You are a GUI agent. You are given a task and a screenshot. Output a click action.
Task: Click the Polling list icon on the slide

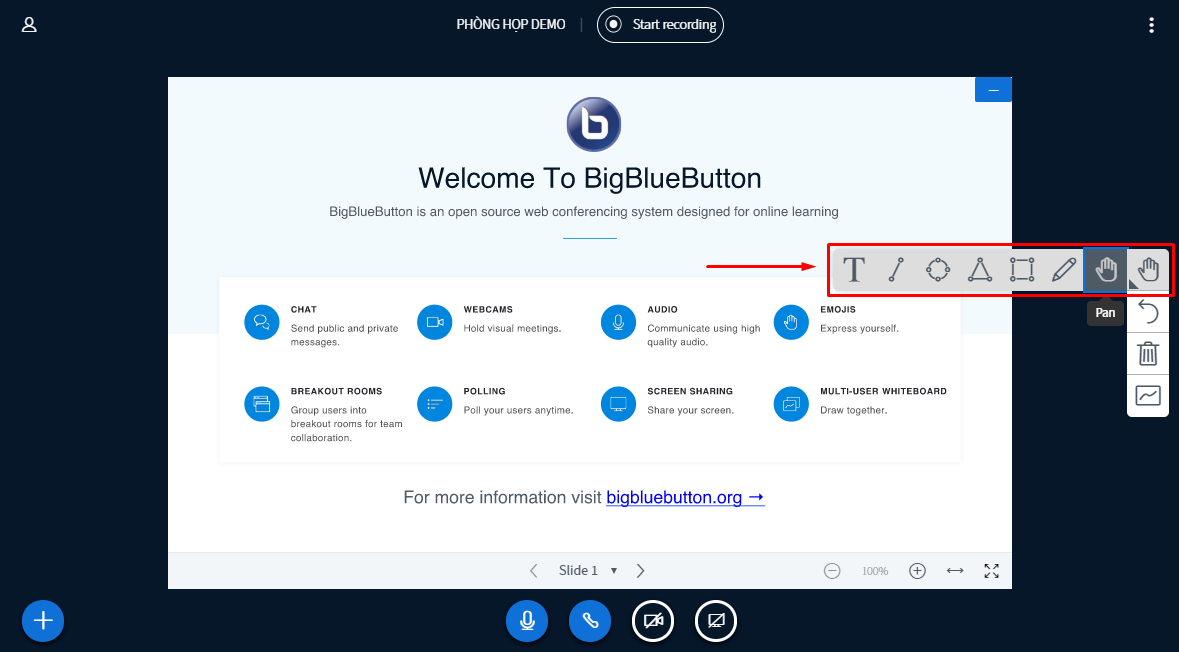(x=435, y=404)
